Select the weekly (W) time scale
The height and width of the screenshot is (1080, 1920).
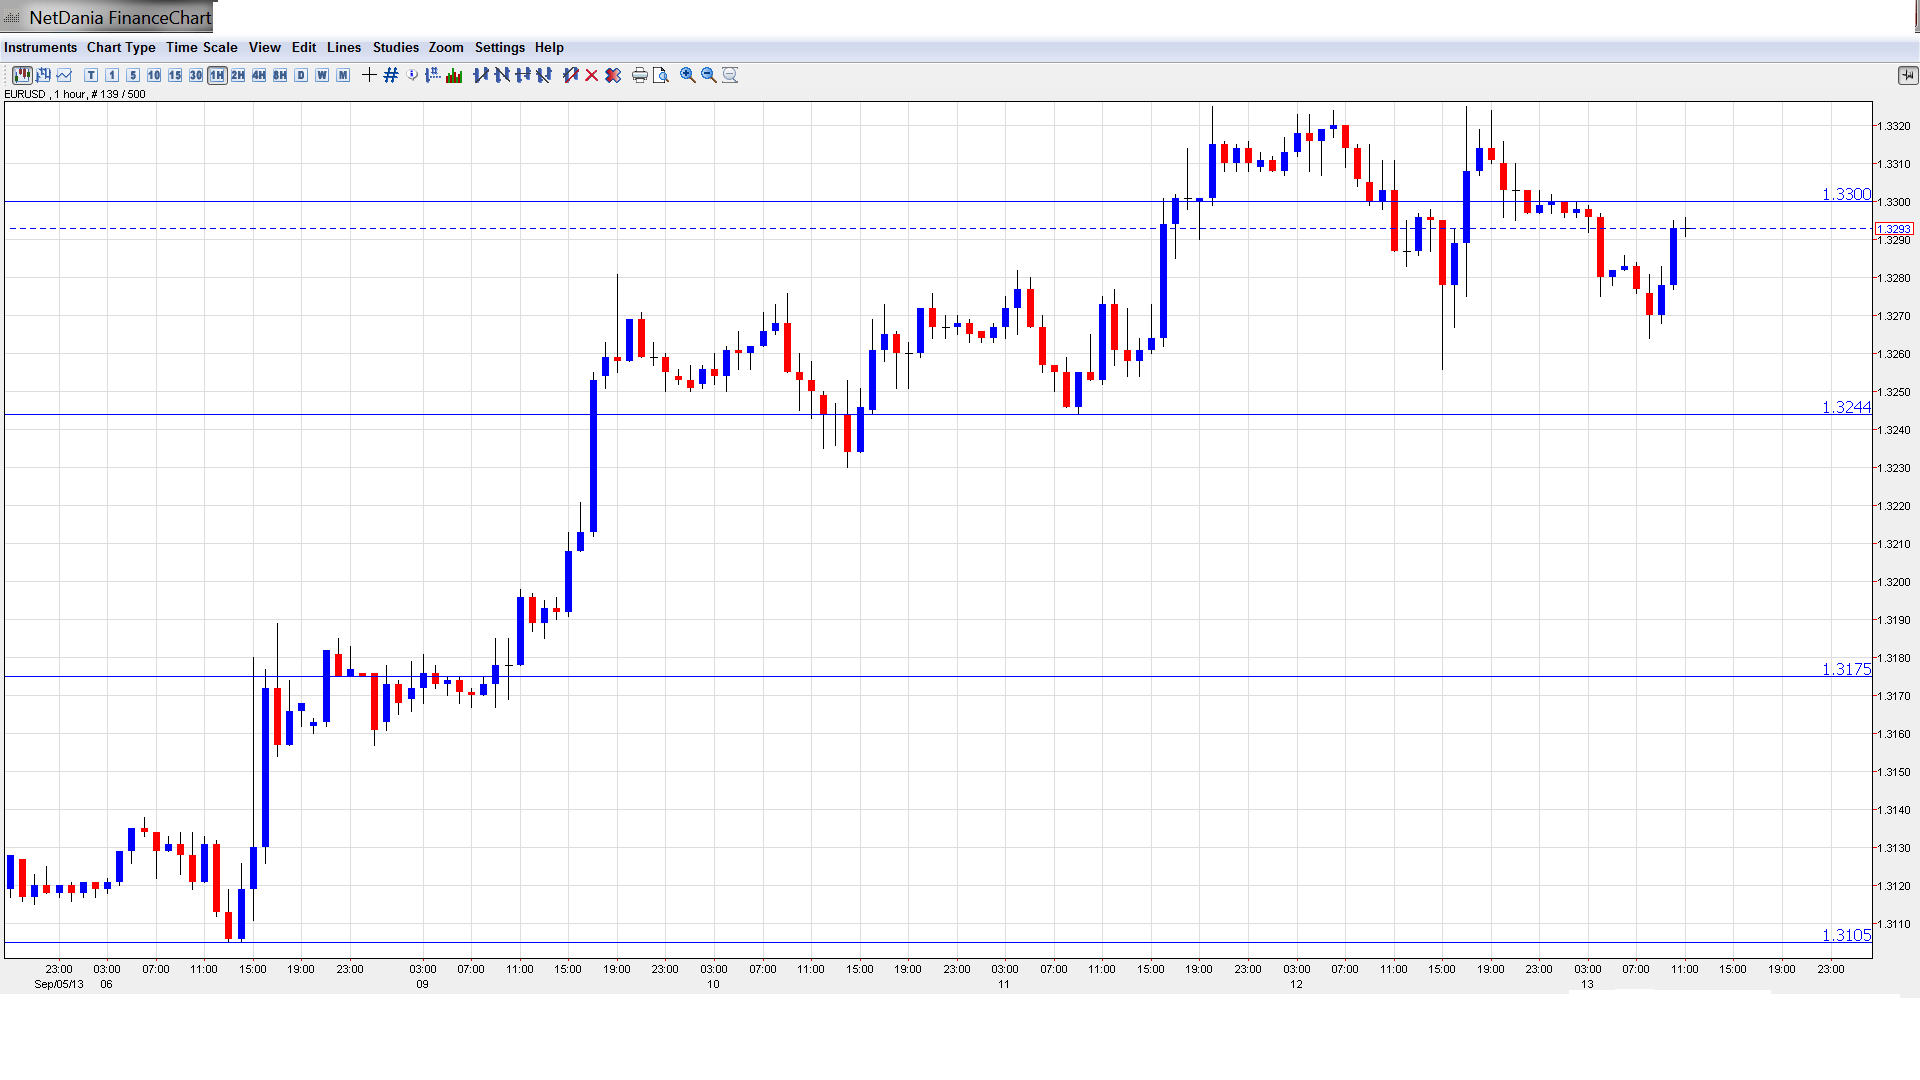(x=322, y=75)
